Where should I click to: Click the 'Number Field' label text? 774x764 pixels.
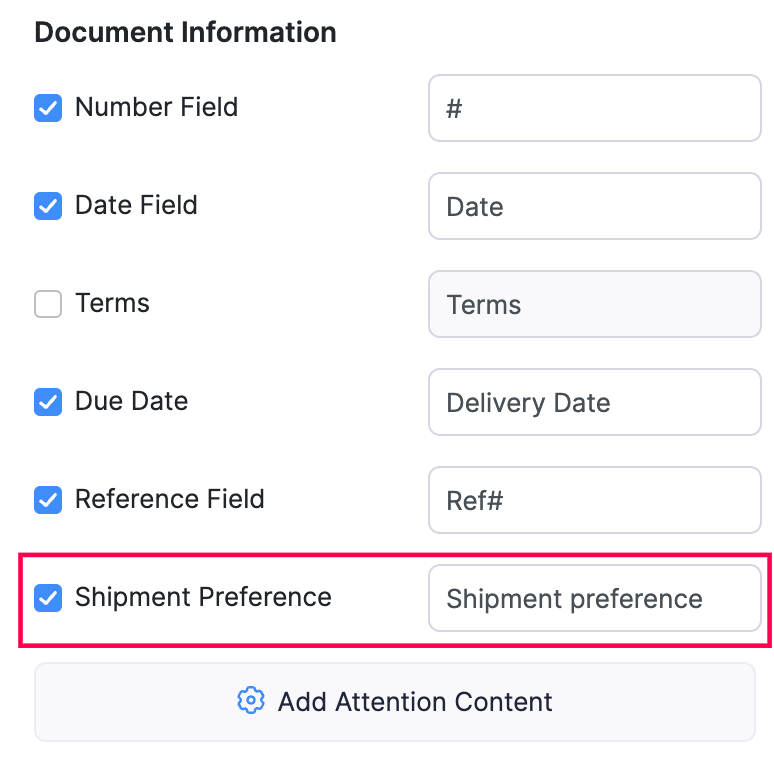click(x=156, y=107)
